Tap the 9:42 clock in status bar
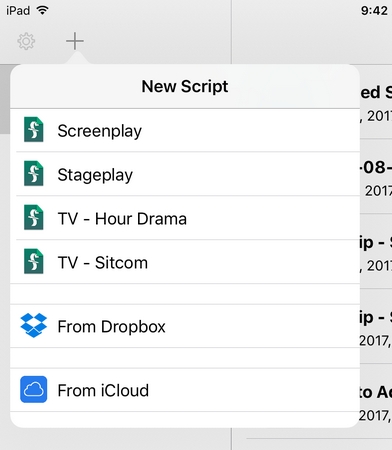The height and width of the screenshot is (450, 392). (374, 11)
